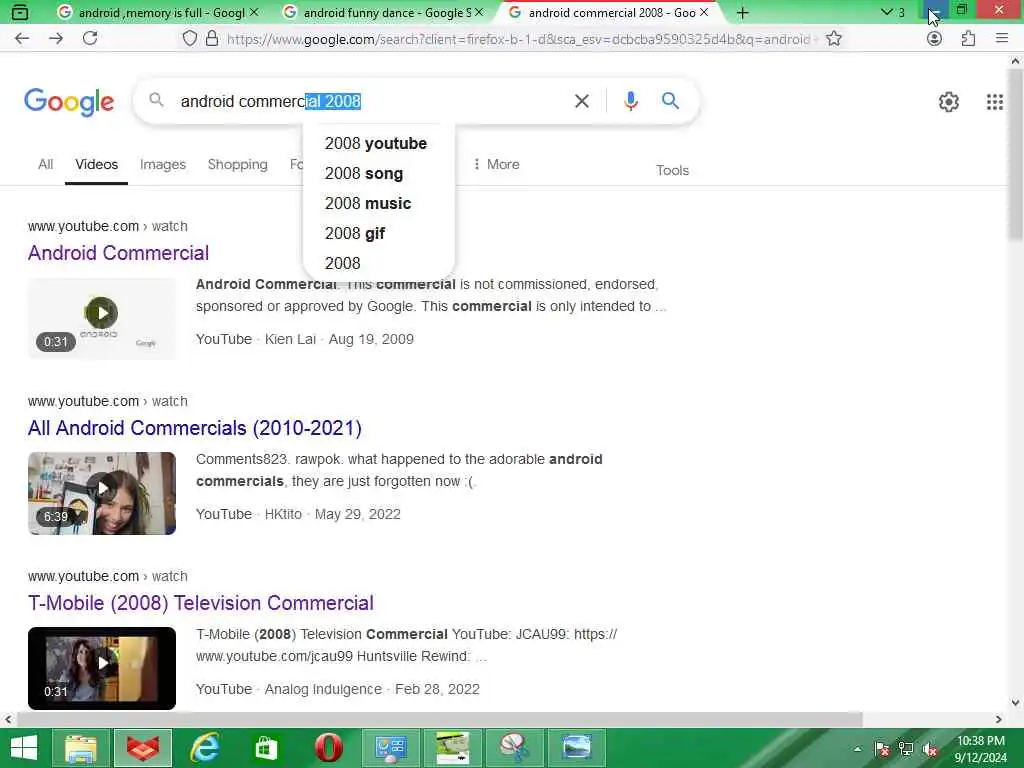Open the 'Android Commercial' video link

coord(118,253)
